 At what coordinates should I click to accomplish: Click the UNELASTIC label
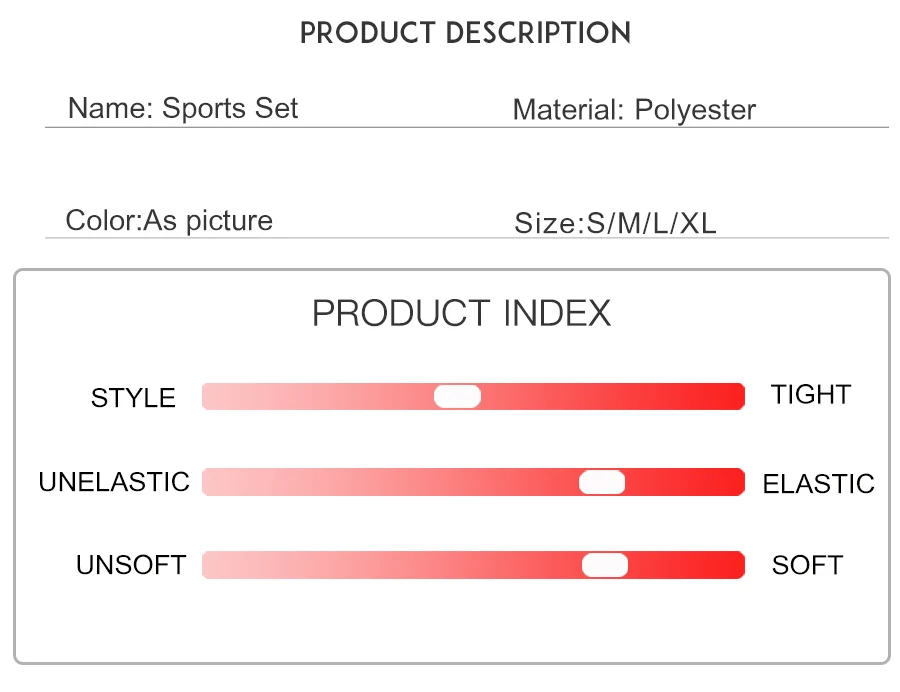[114, 482]
